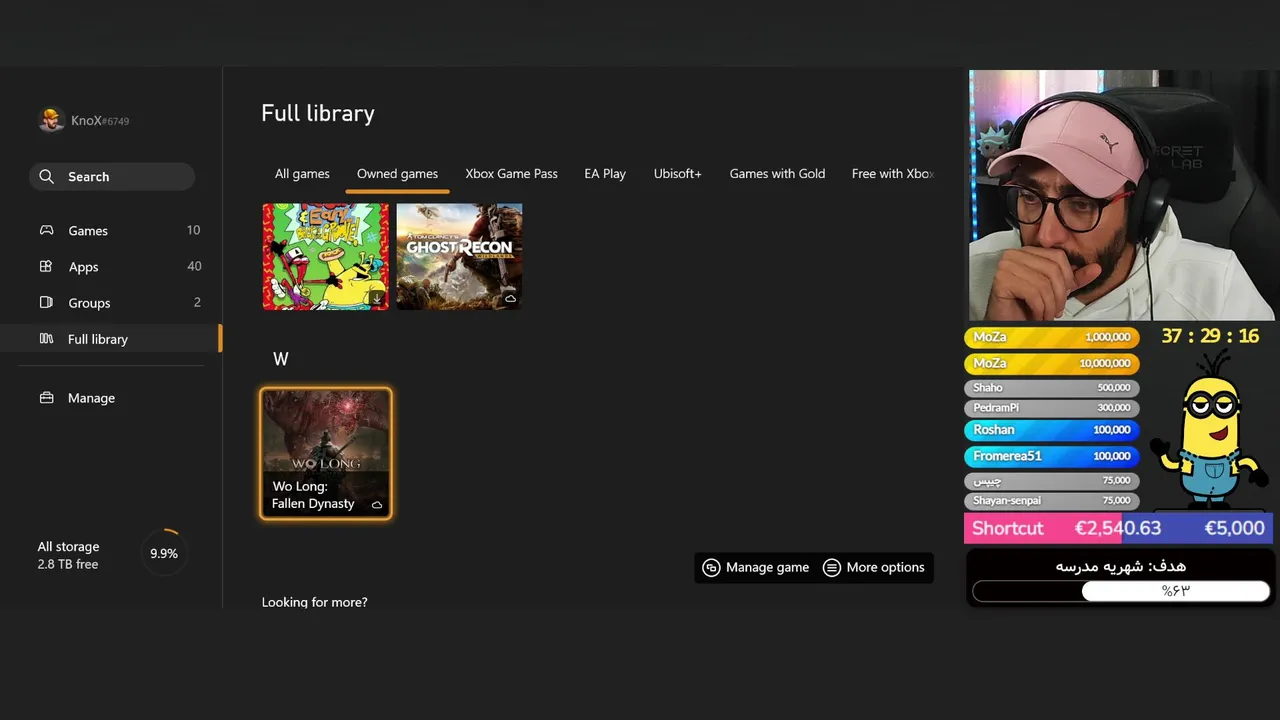Click the Games count 10
Image resolution: width=1280 pixels, height=720 pixels.
(193, 230)
